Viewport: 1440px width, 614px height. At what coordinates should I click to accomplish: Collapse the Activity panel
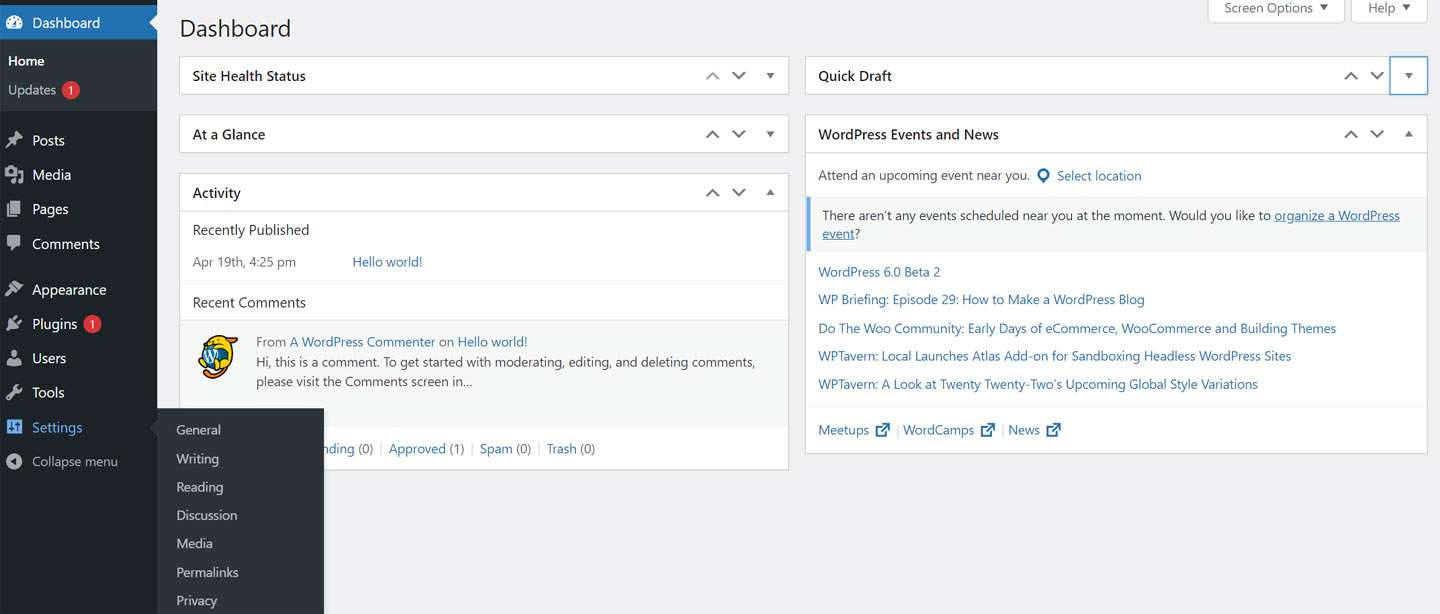[770, 193]
